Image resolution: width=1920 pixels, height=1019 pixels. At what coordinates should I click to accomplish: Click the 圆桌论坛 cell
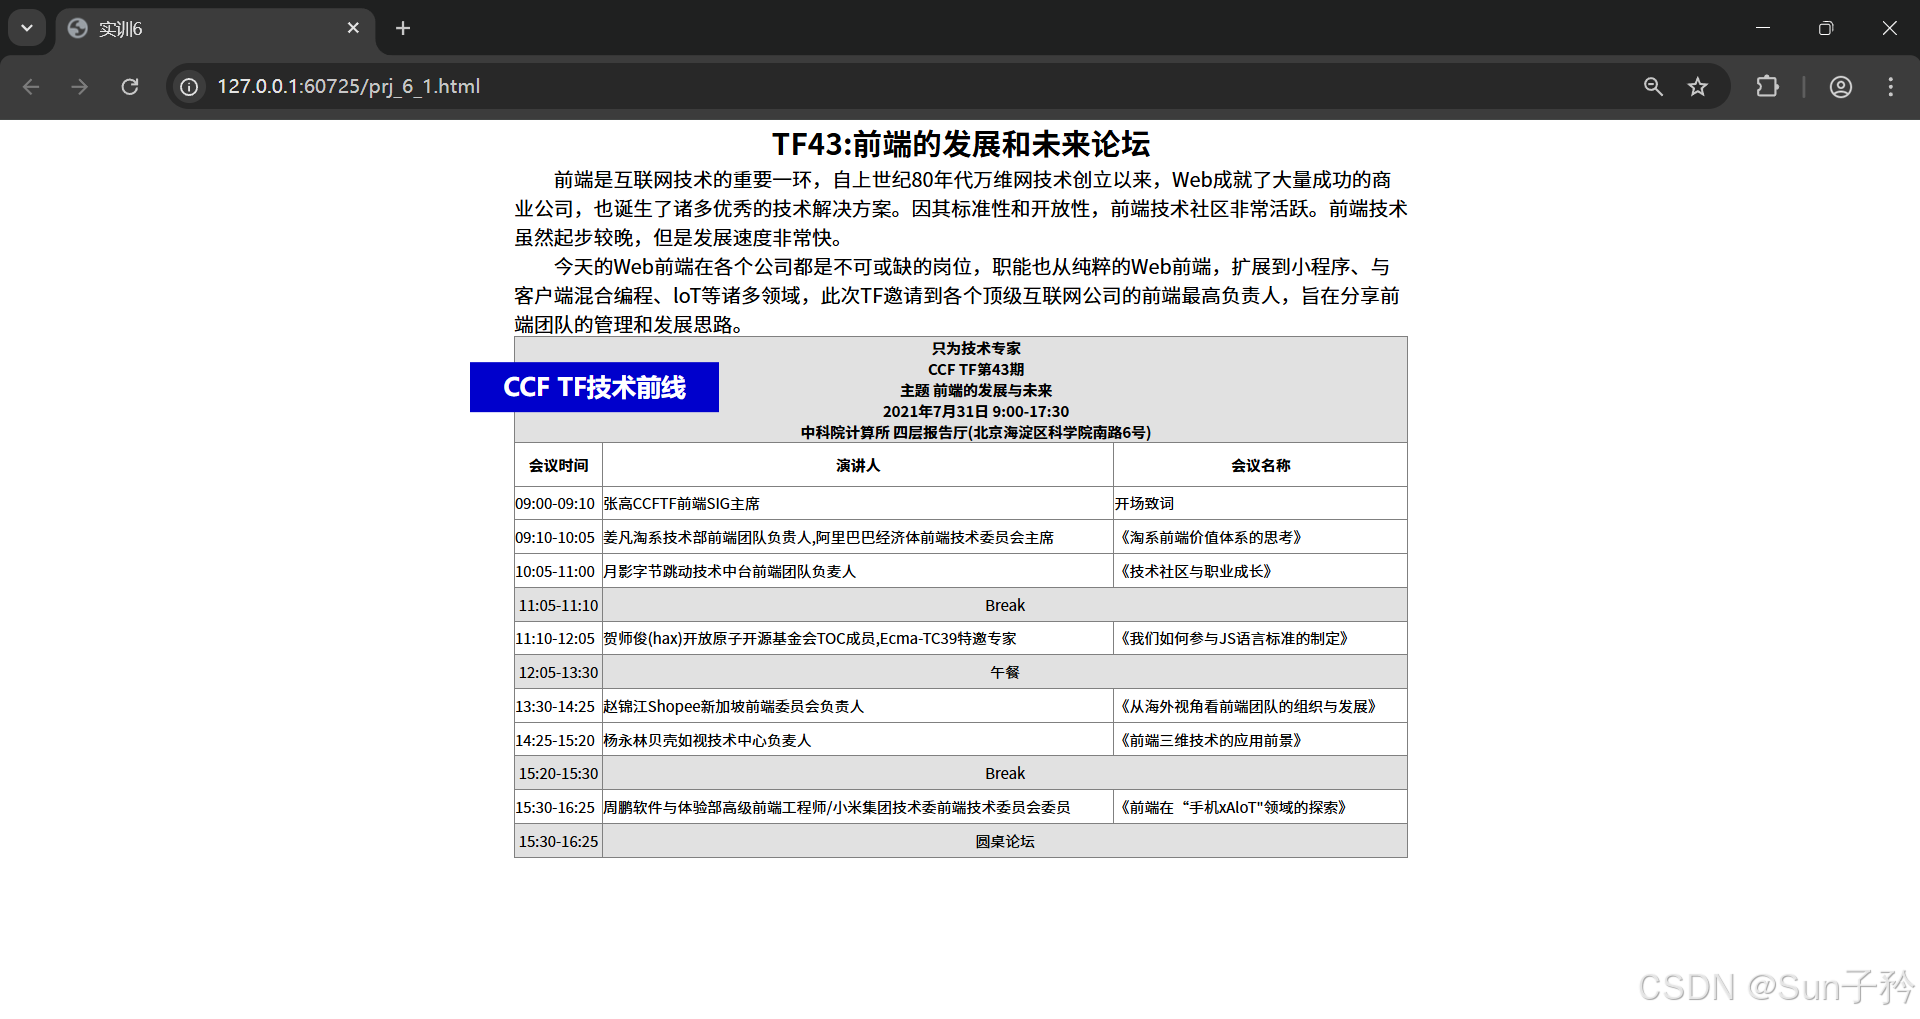tap(1005, 842)
